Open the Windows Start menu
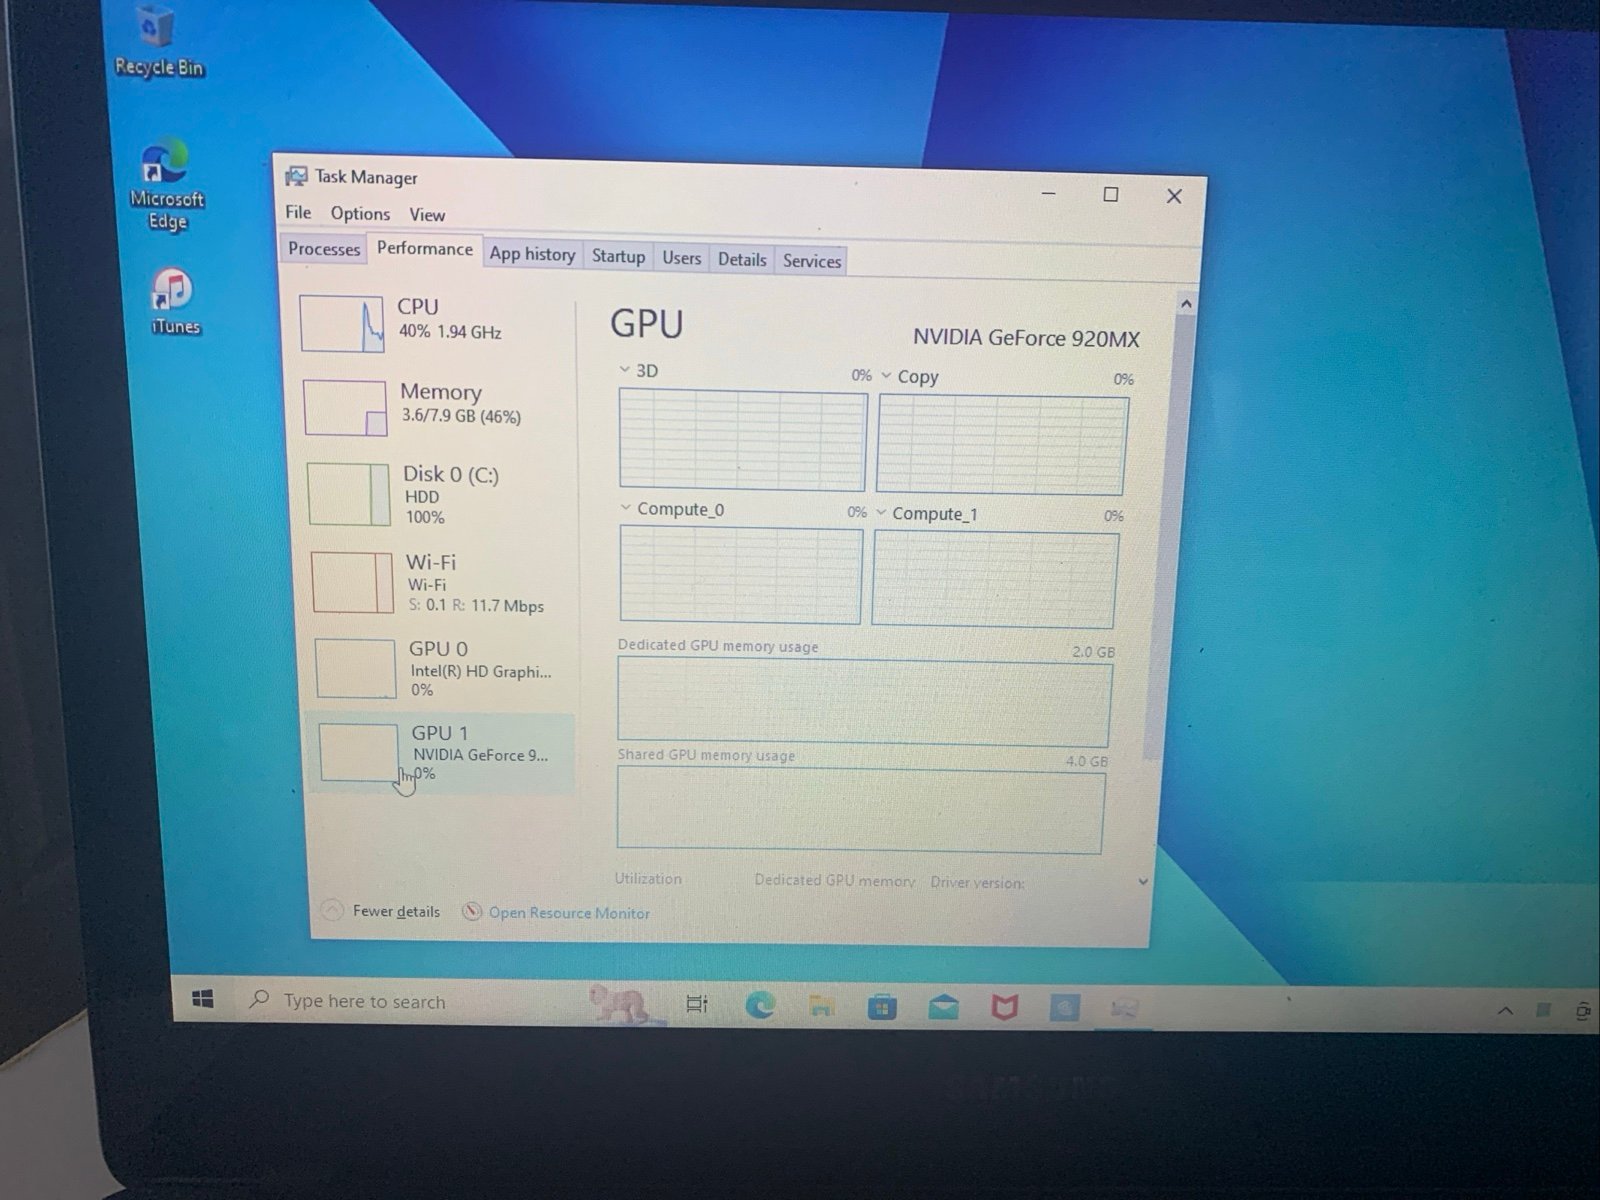 pos(202,999)
